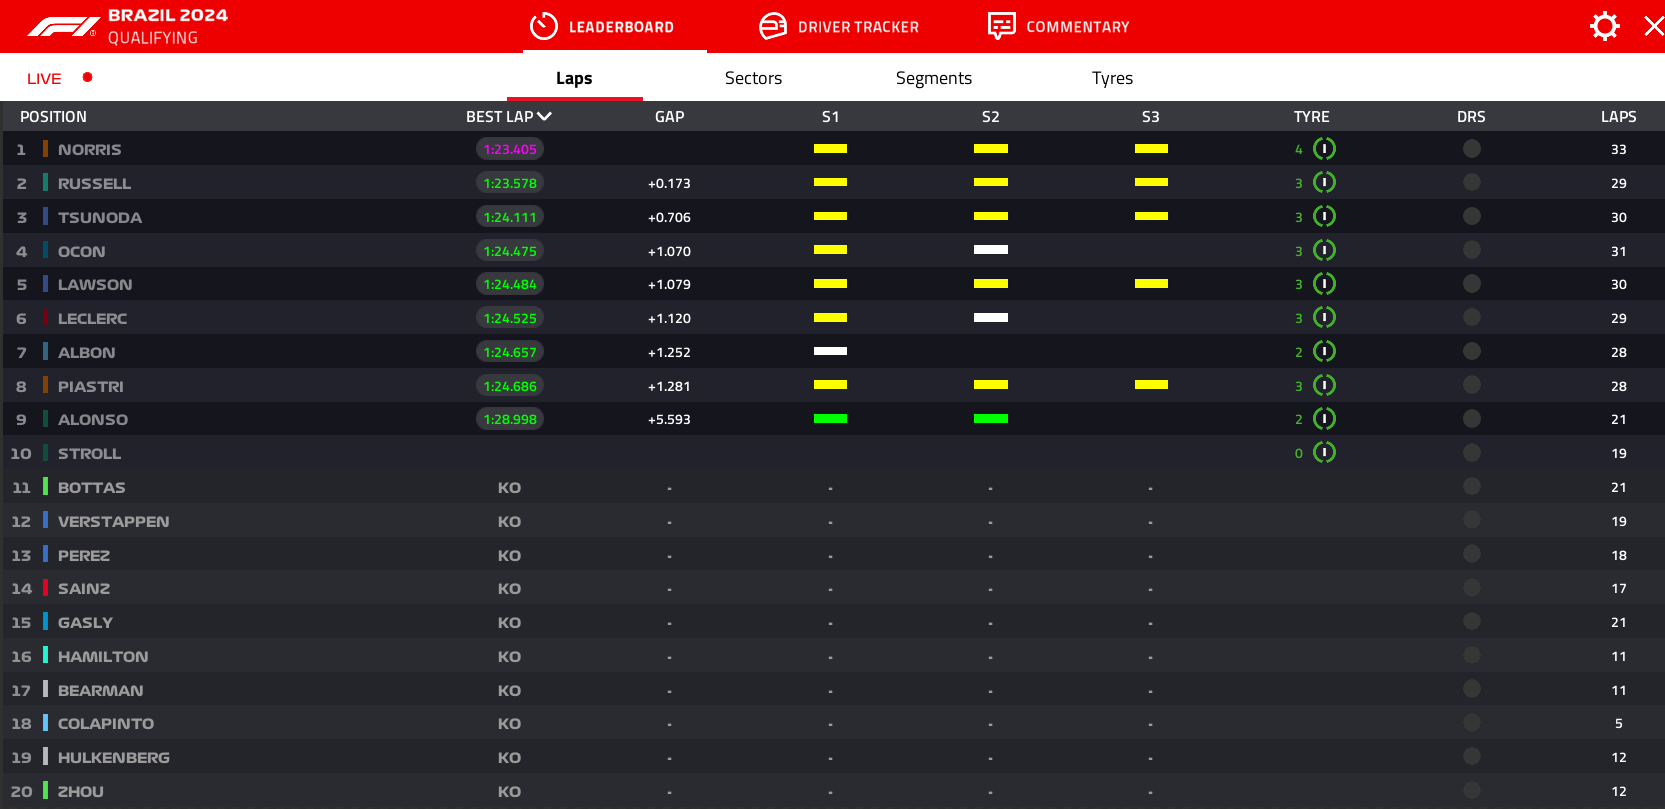Select Tsunoda best lap 1:24.111
The width and height of the screenshot is (1665, 809).
[x=510, y=217]
